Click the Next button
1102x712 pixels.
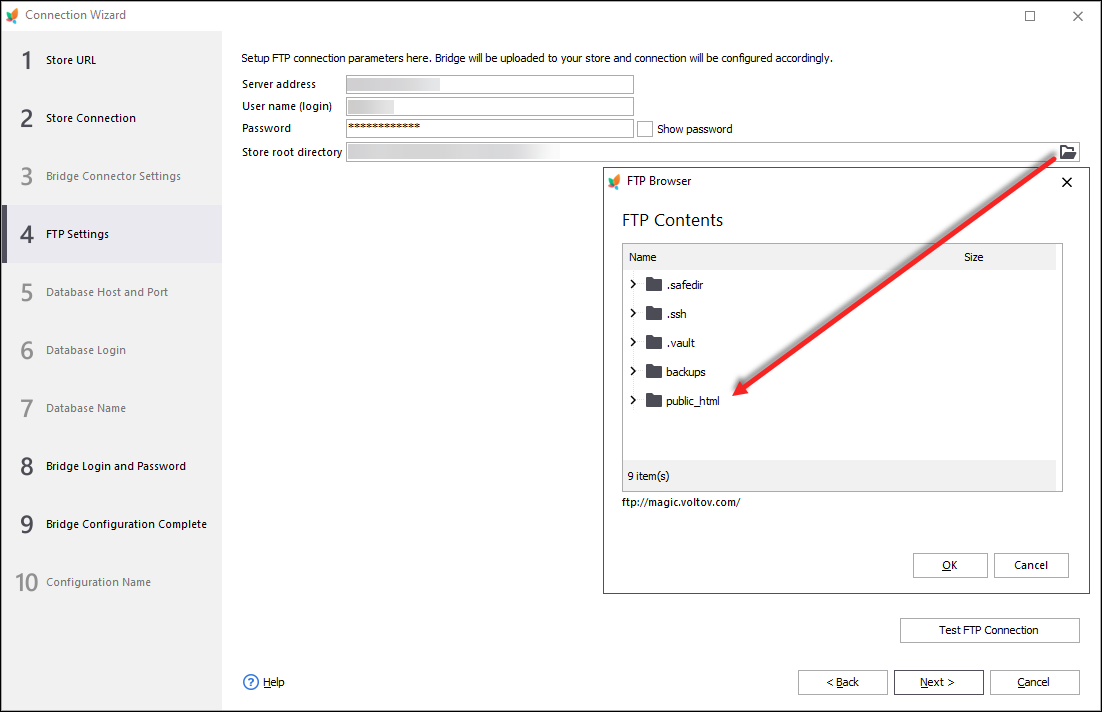pos(938,682)
